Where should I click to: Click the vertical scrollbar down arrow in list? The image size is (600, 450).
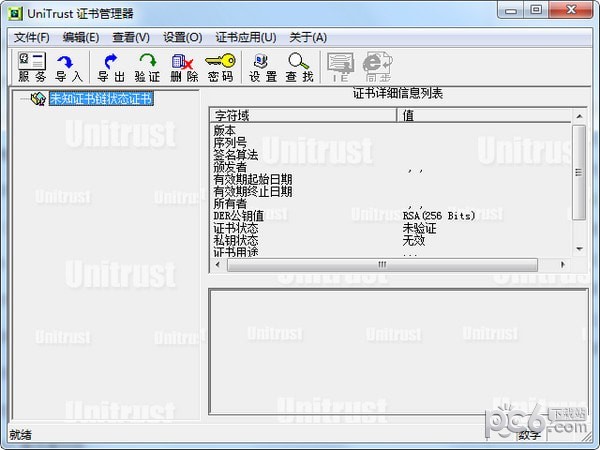tap(578, 247)
